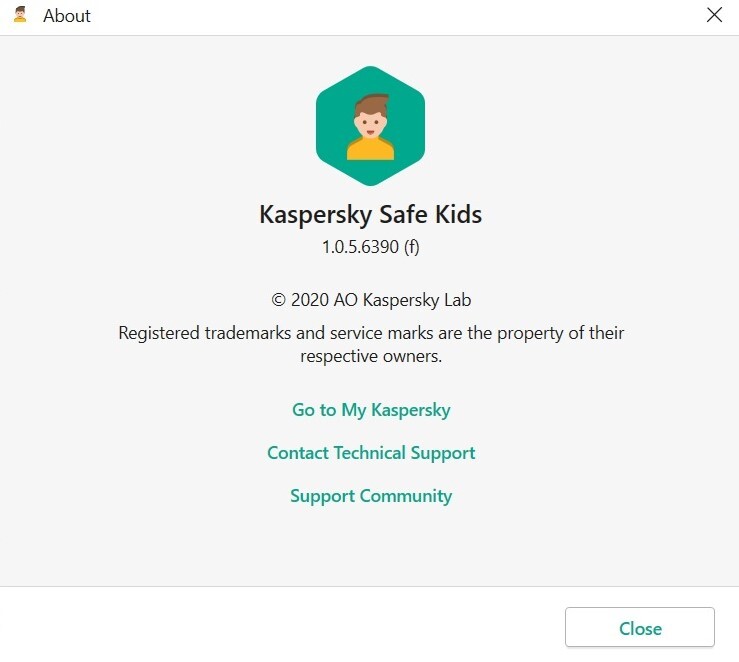Open the Go to My Kaspersky link
The width and height of the screenshot is (739, 662).
pyautogui.click(x=371, y=410)
